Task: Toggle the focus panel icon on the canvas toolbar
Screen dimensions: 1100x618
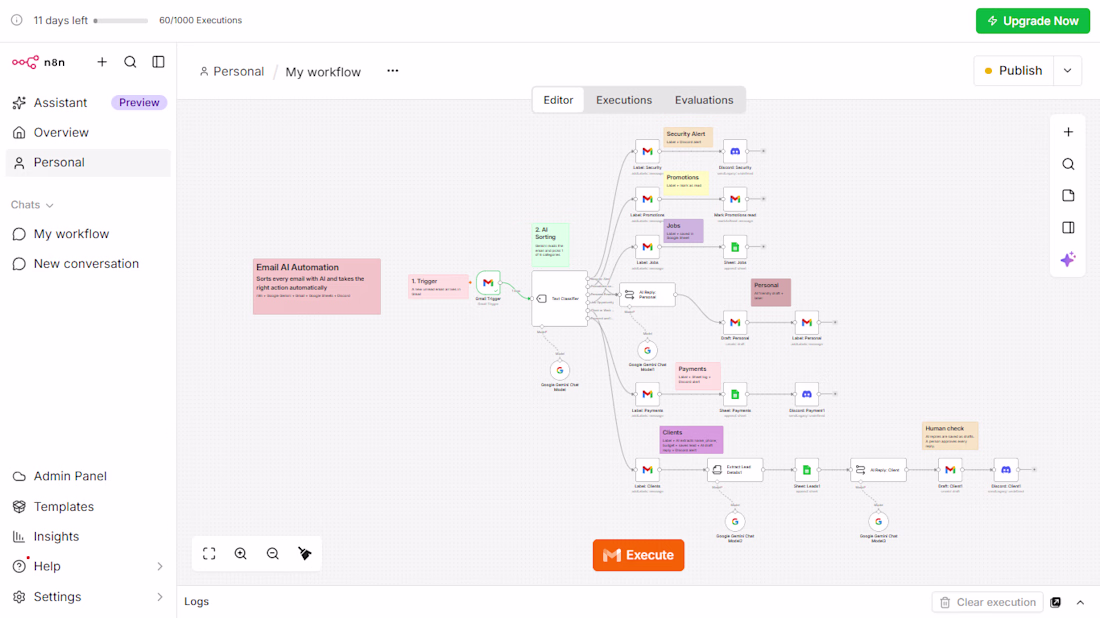Action: point(1068,227)
